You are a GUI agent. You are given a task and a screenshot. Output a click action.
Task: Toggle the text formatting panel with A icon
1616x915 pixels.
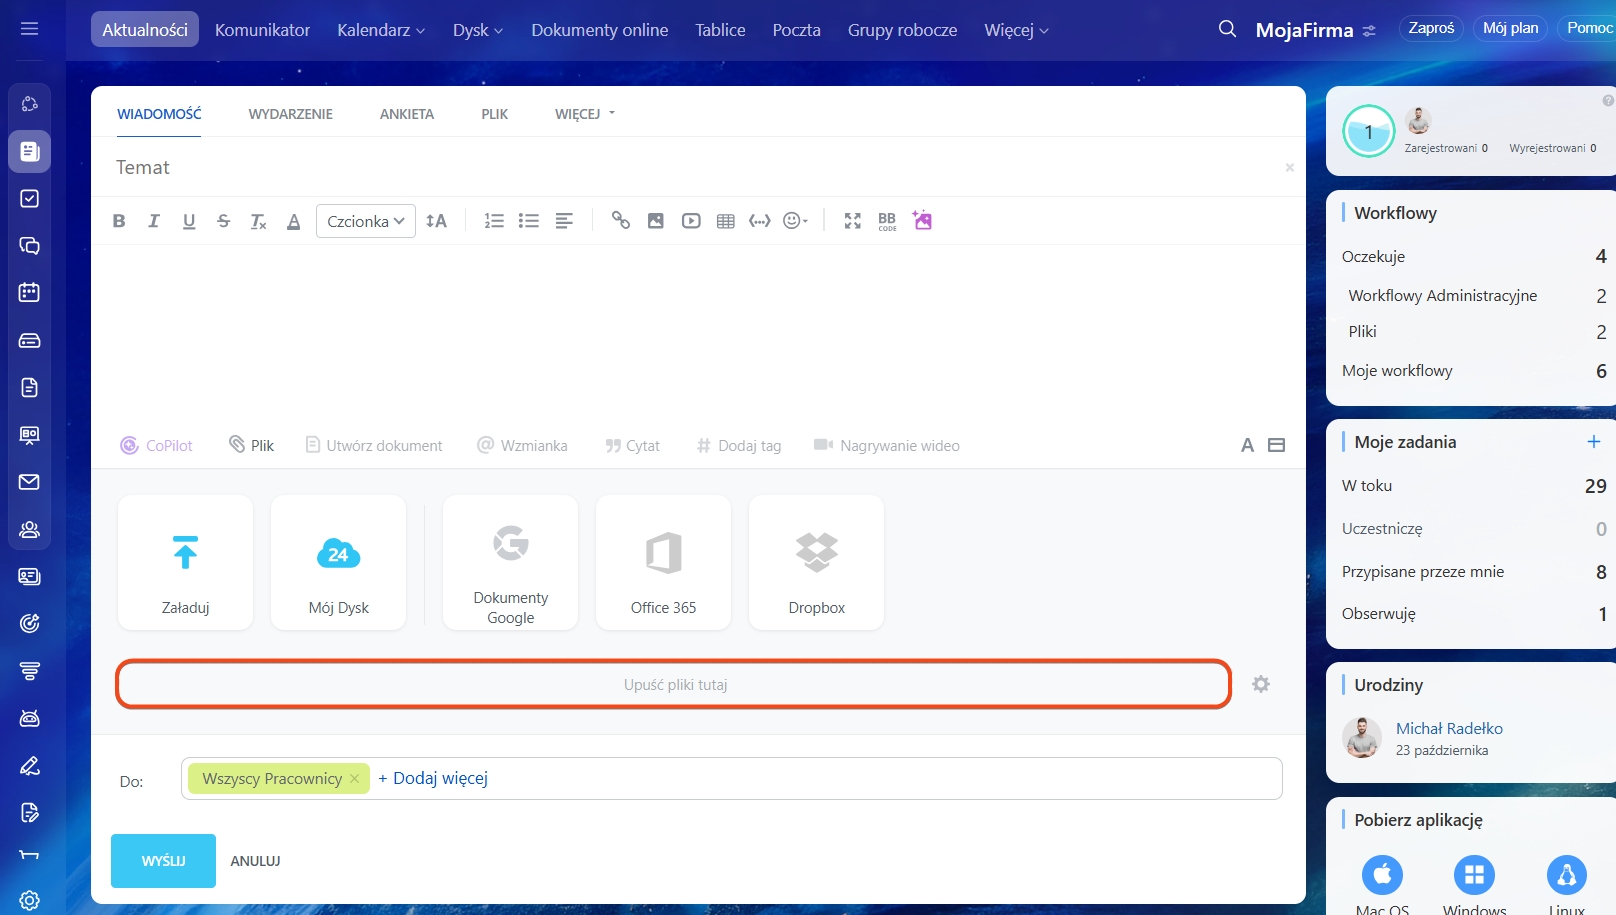coord(1247,446)
